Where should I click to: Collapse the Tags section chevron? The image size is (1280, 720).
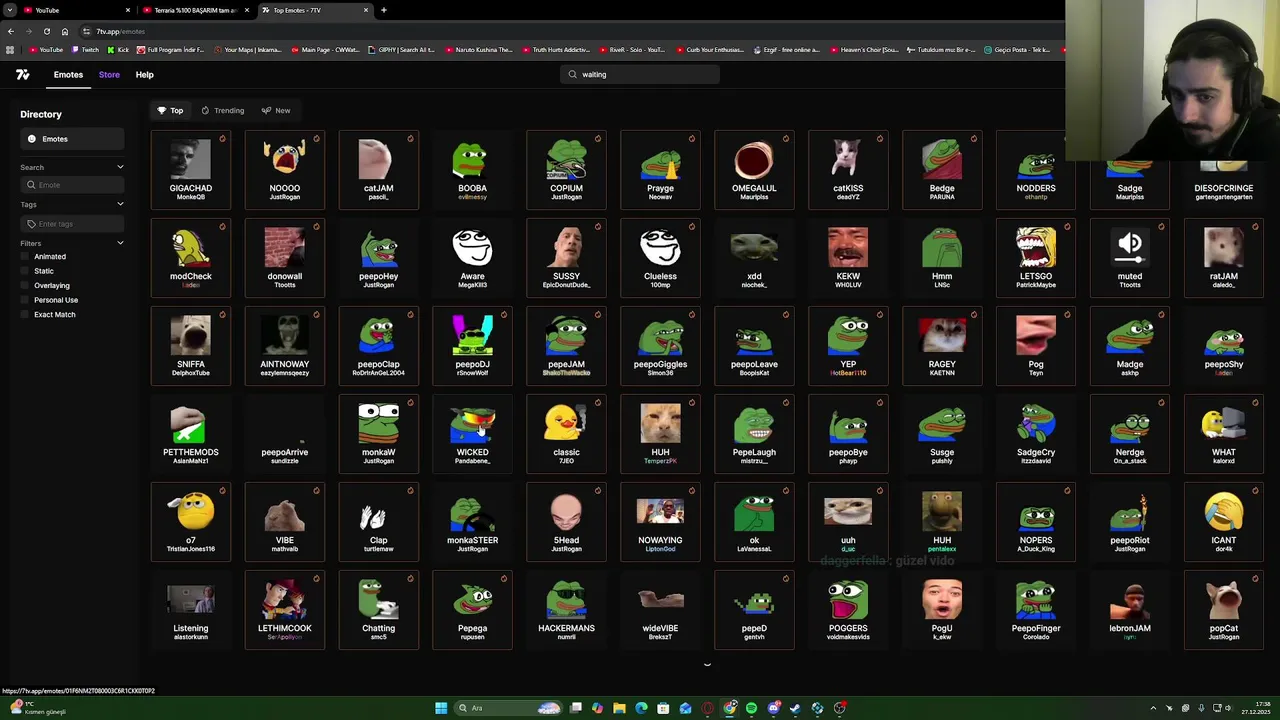120,204
